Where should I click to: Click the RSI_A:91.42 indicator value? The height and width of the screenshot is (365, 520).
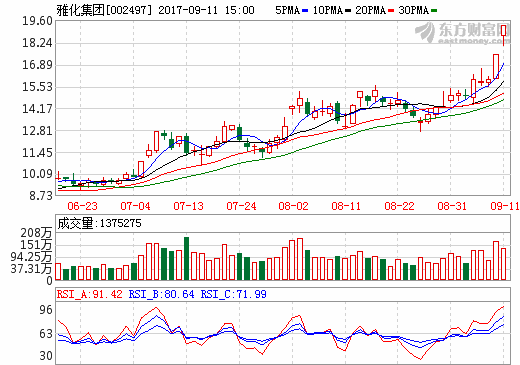[90, 294]
